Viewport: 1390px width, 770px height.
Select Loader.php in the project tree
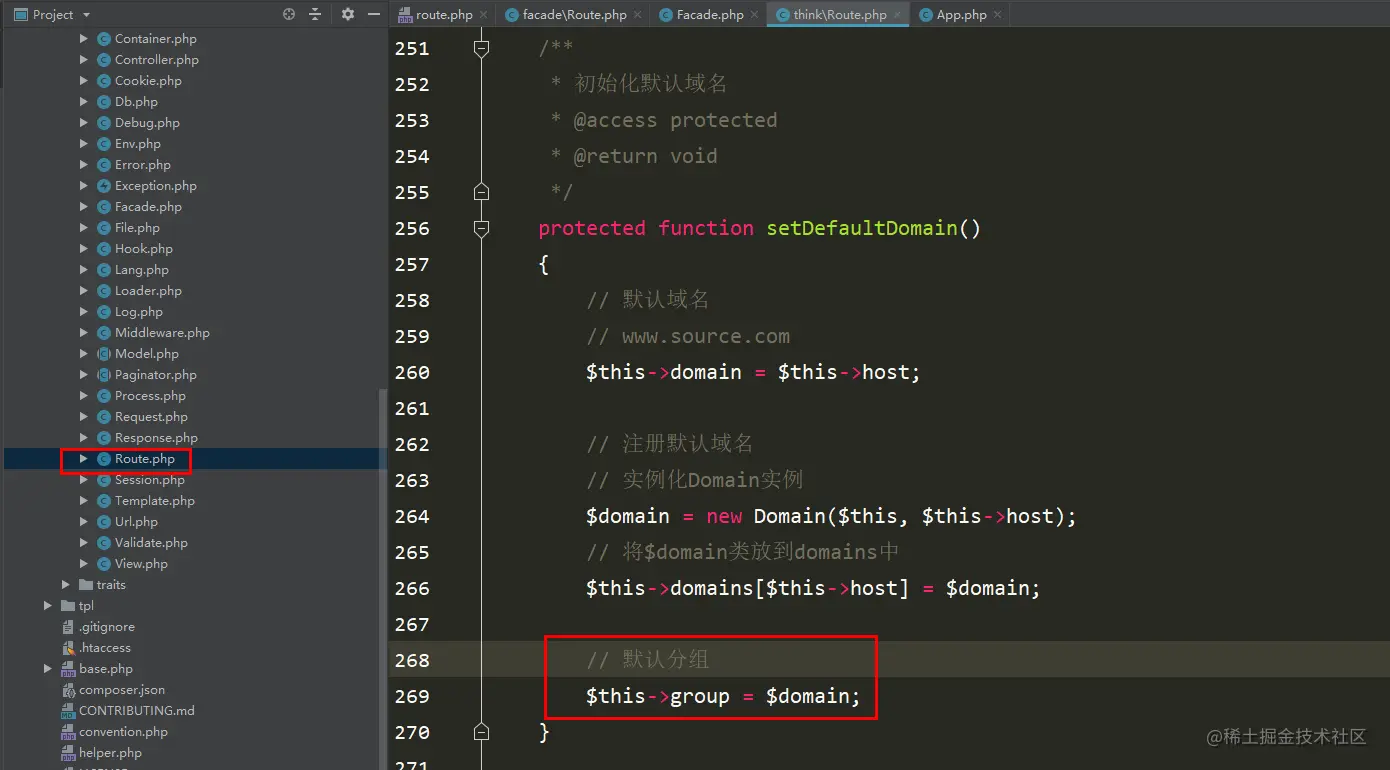tap(148, 291)
